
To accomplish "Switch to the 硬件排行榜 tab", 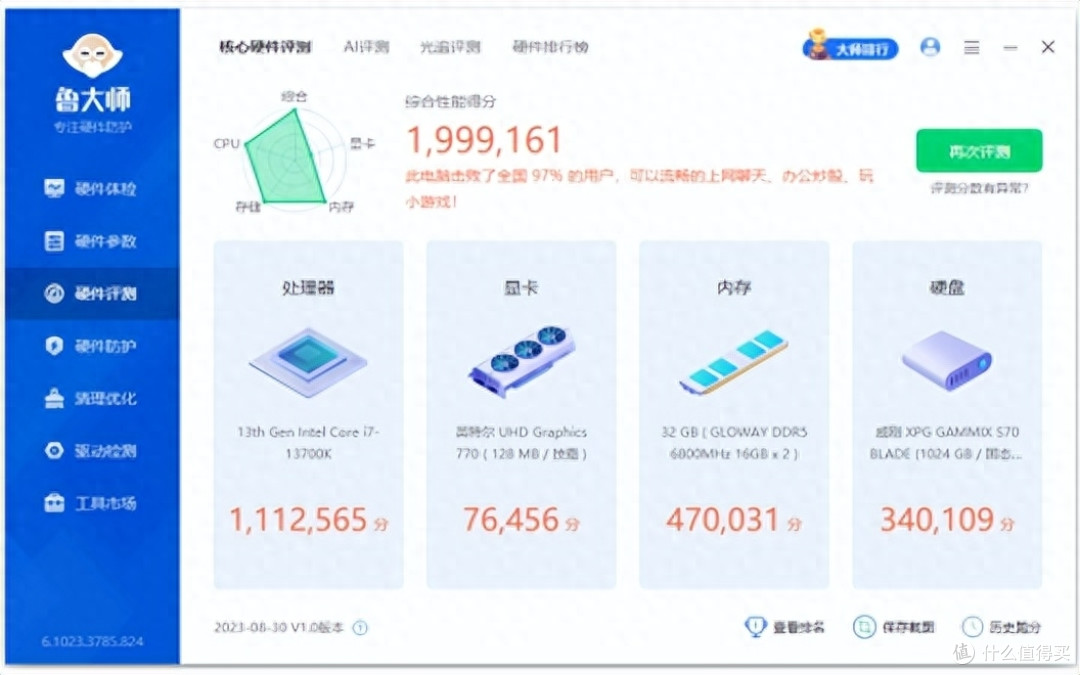I will (550, 47).
